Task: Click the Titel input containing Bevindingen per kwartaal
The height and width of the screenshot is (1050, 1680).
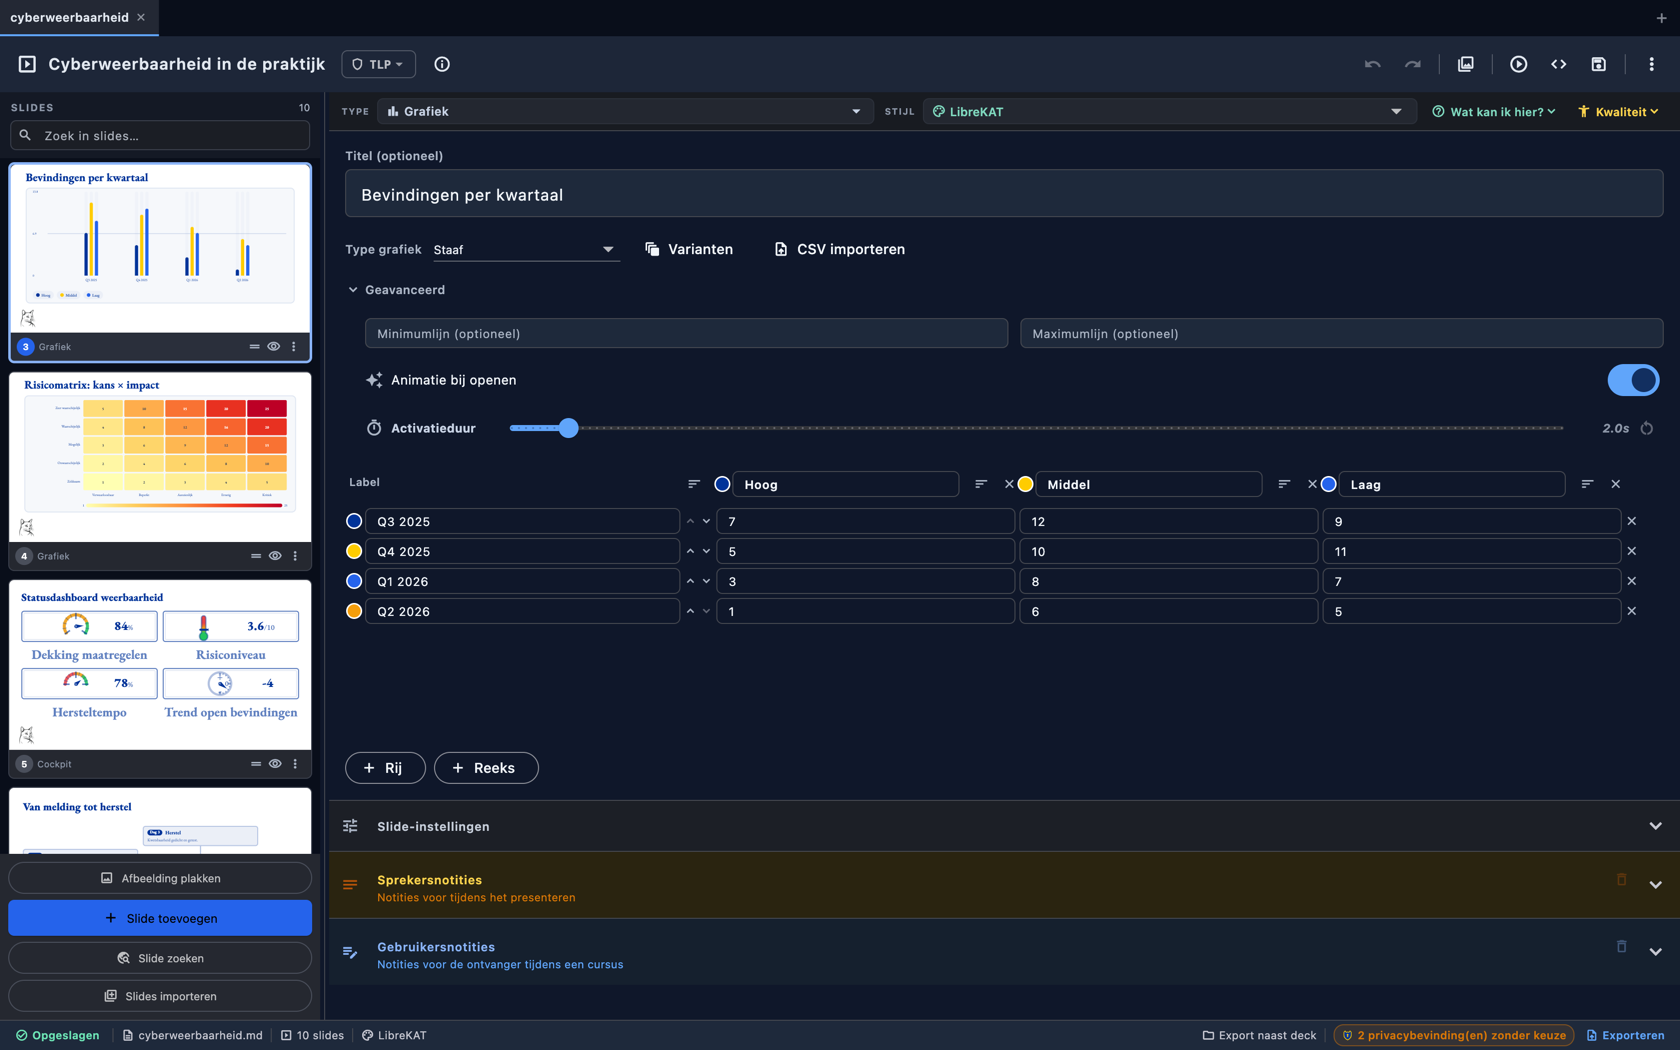Action: (x=1004, y=194)
